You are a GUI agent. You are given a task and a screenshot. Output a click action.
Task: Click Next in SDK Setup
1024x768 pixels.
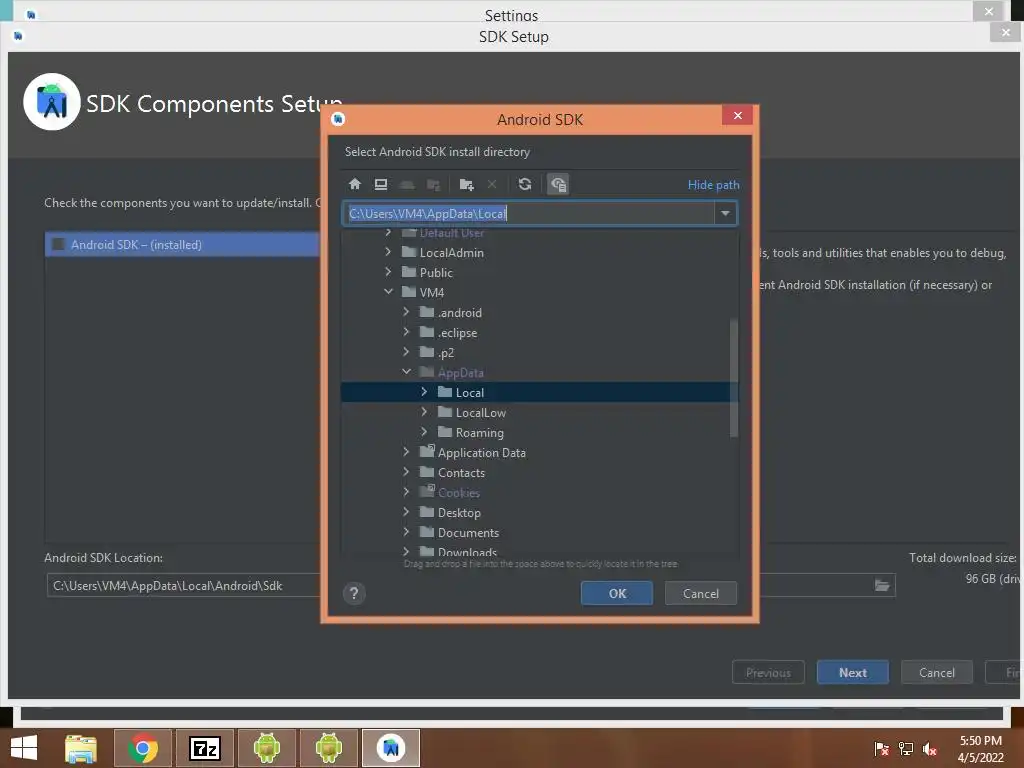tap(852, 672)
